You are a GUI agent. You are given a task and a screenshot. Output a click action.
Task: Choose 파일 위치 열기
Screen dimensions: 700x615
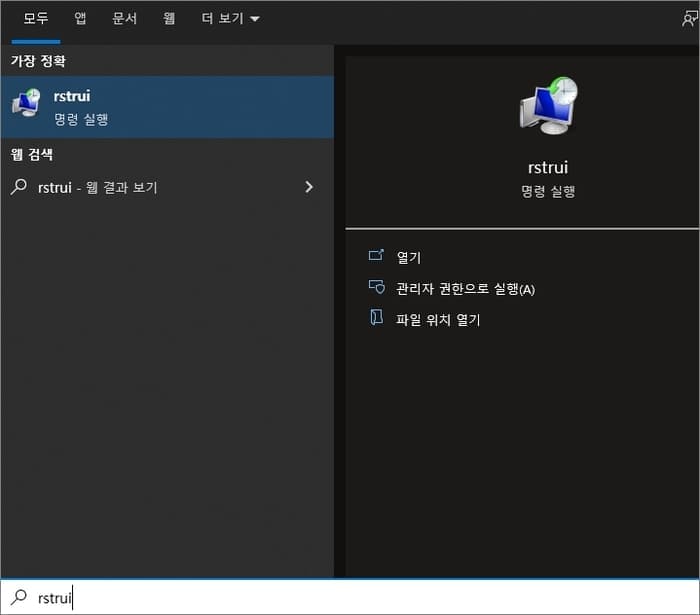tap(438, 320)
